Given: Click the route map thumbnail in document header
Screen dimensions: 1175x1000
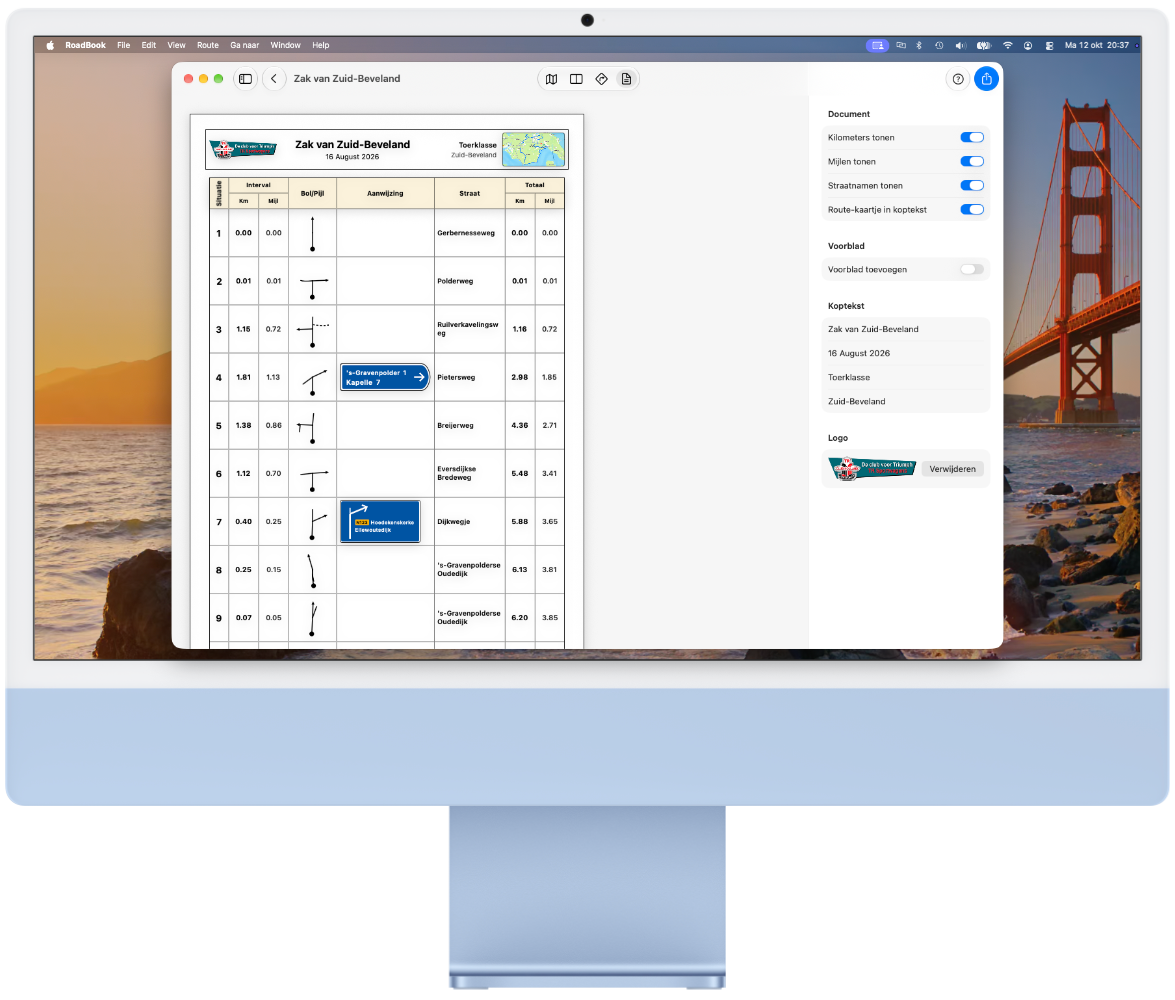Looking at the screenshot, I should point(534,149).
